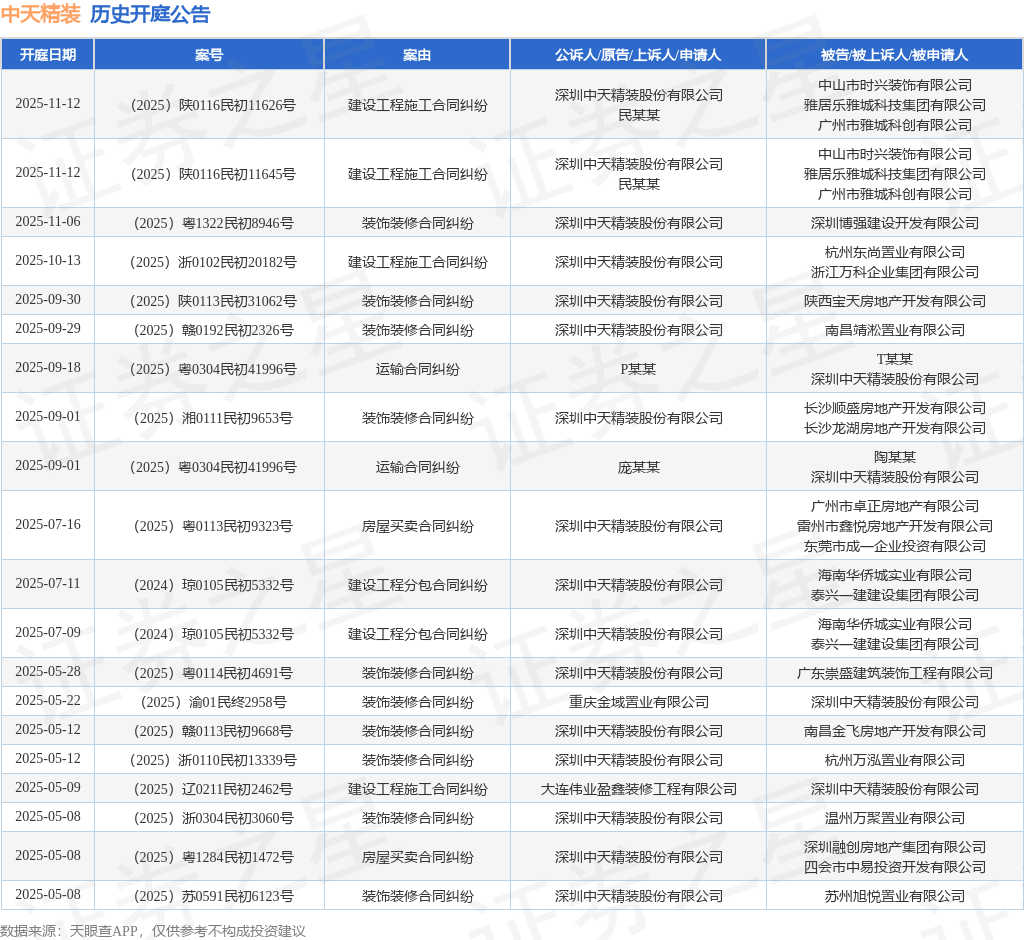Click date cell 2025-10-13
Viewport: 1024px width, 940px height.
click(x=48, y=261)
